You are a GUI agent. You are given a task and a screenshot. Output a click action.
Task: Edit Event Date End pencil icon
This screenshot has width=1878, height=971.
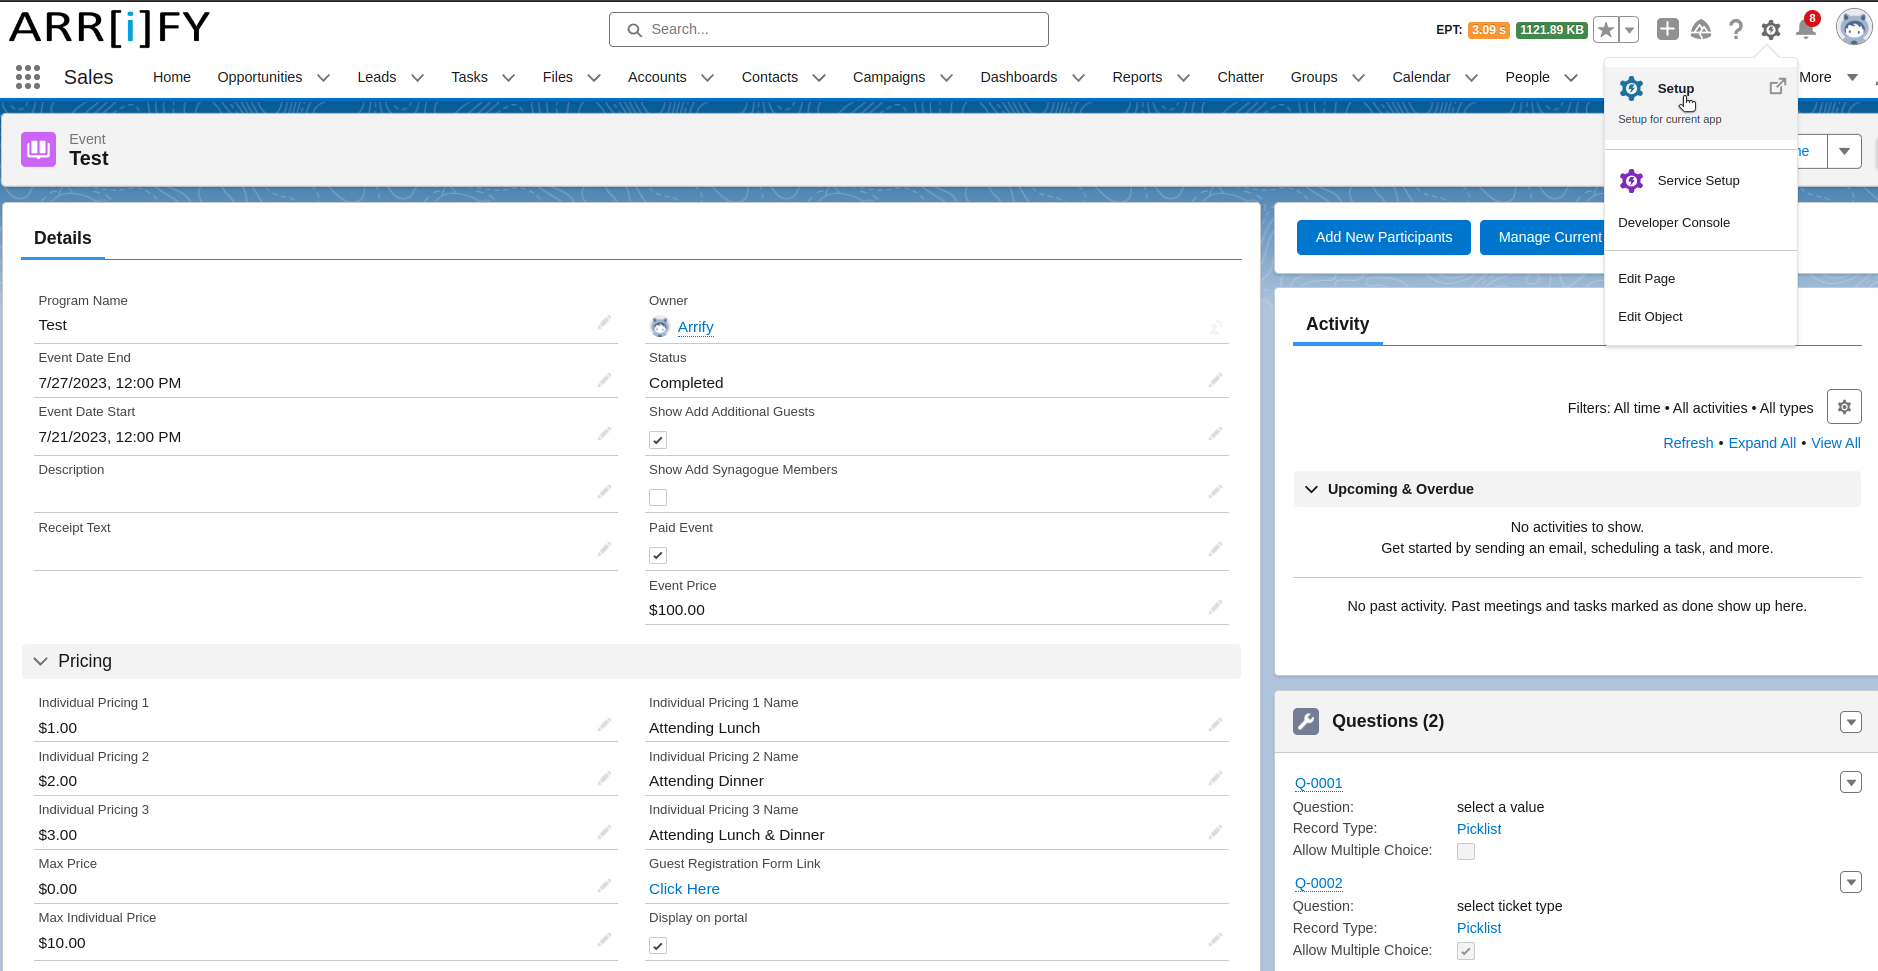pos(604,380)
